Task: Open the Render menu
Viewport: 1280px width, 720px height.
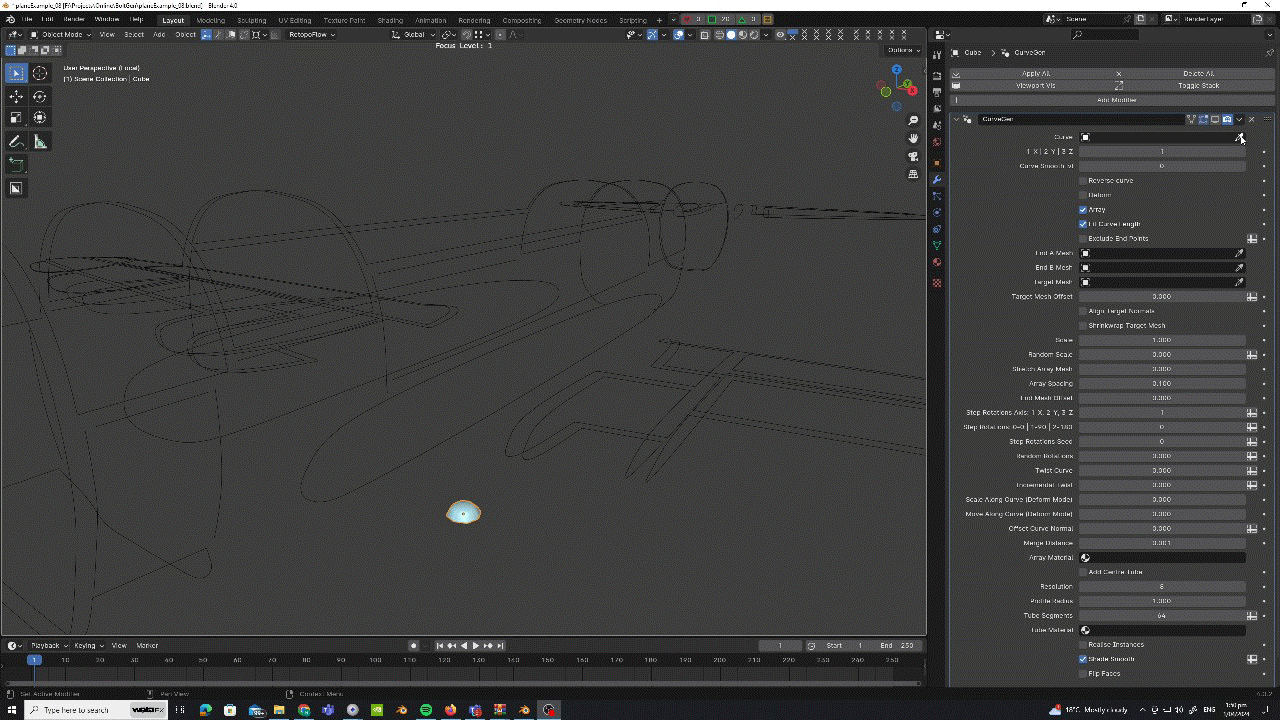Action: tap(74, 20)
